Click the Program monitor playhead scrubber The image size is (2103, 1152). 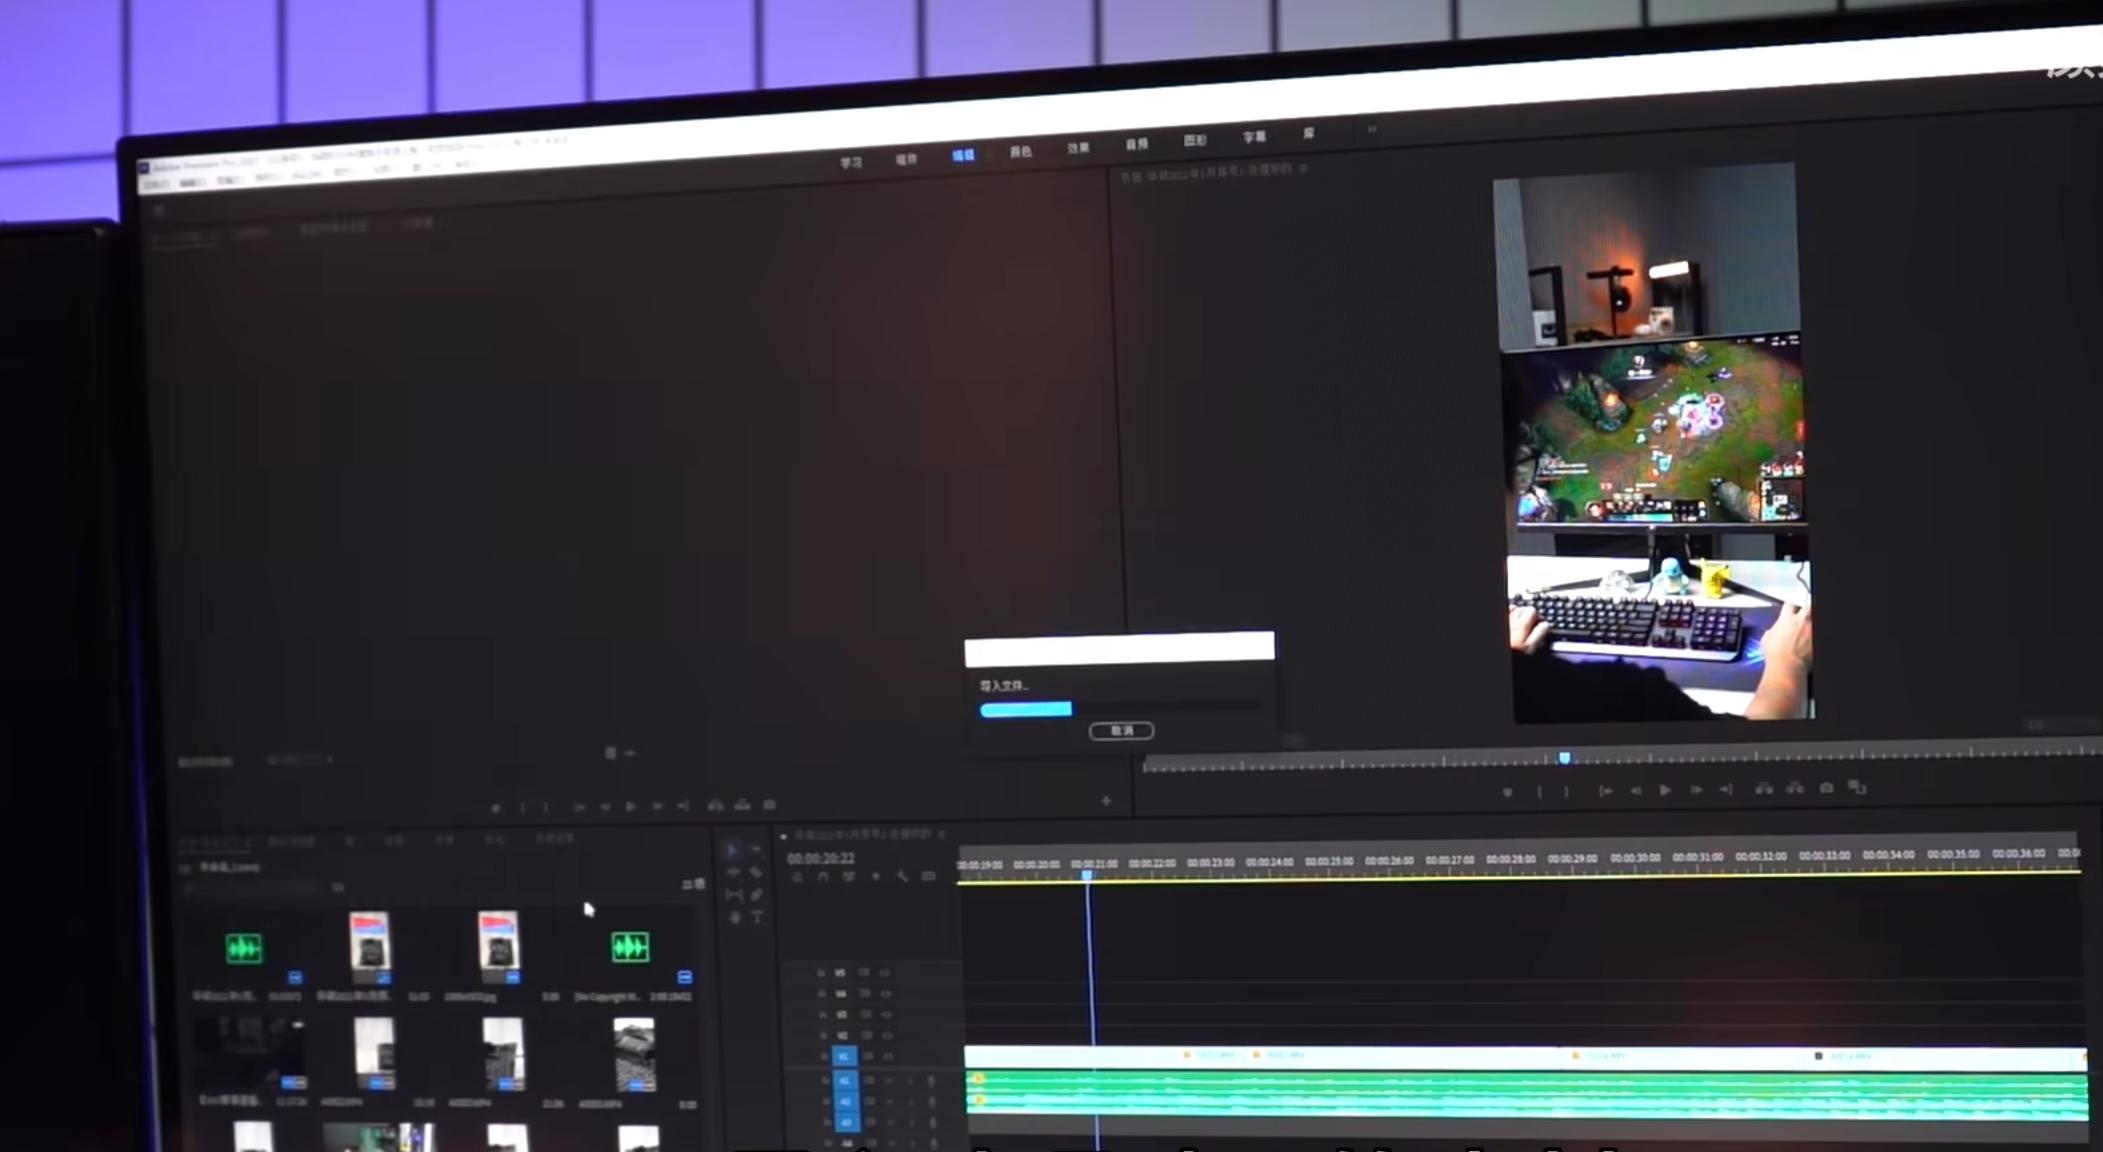(1565, 759)
